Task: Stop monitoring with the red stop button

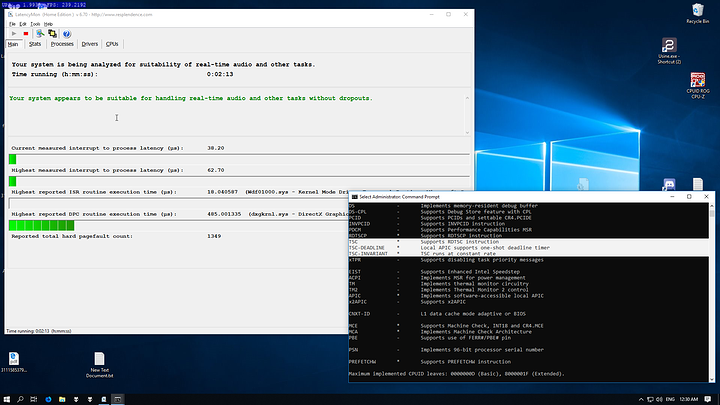Action: click(26, 34)
